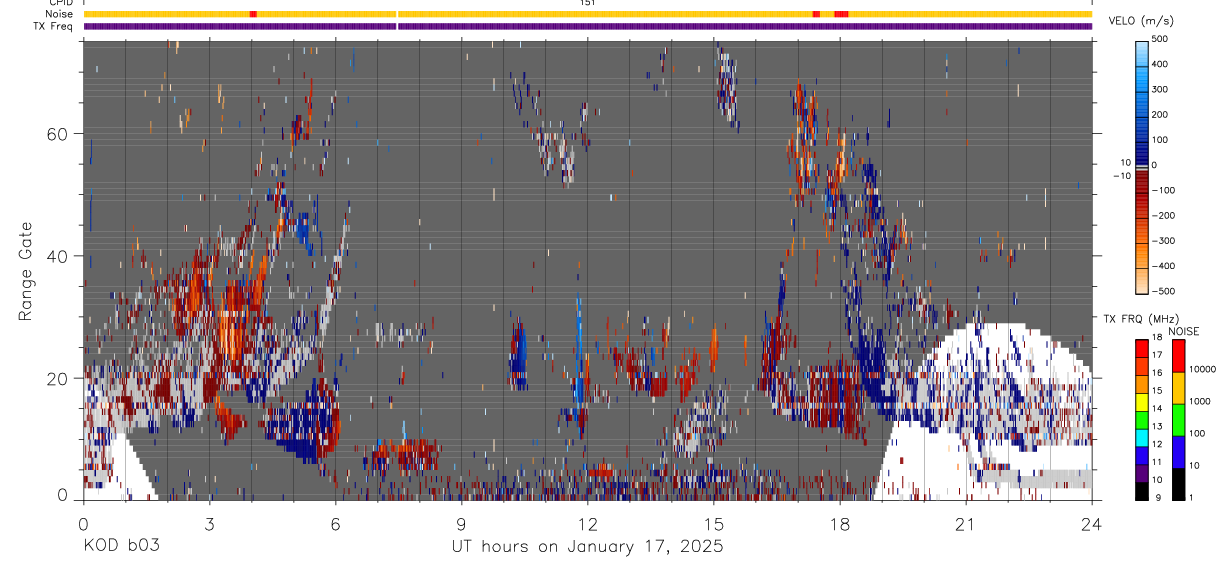Select the black 9–10 MHz TX FRQ swatch
Viewport: 1228px width, 567px height.
pyautogui.click(x=1141, y=491)
